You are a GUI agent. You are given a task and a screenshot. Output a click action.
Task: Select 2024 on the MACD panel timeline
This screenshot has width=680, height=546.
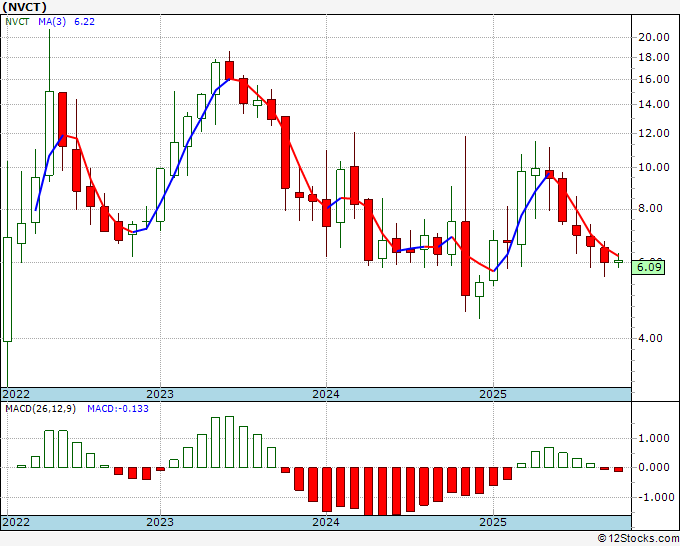click(x=325, y=522)
